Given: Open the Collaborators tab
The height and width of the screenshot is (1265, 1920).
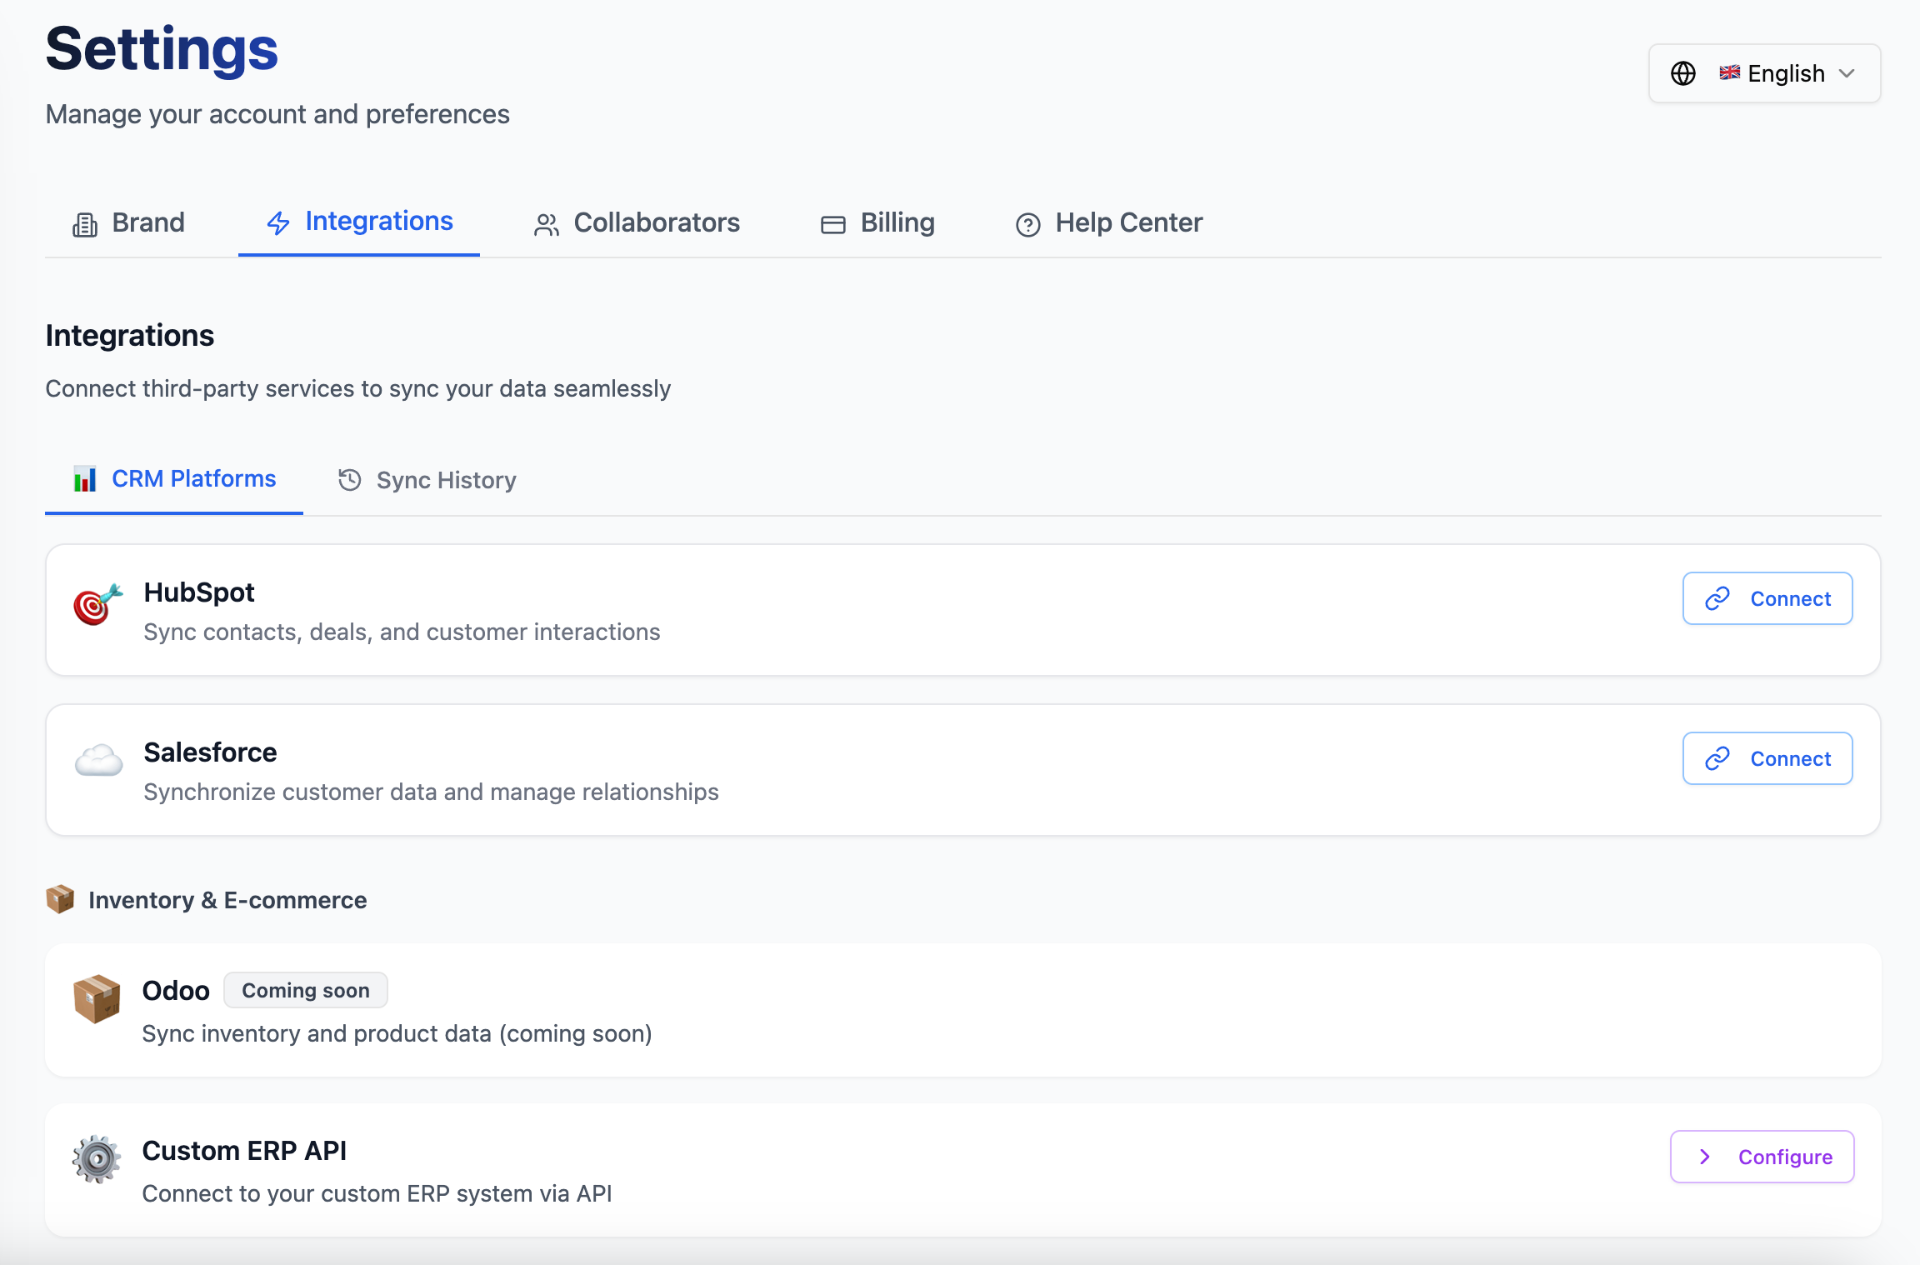Looking at the screenshot, I should [x=637, y=222].
